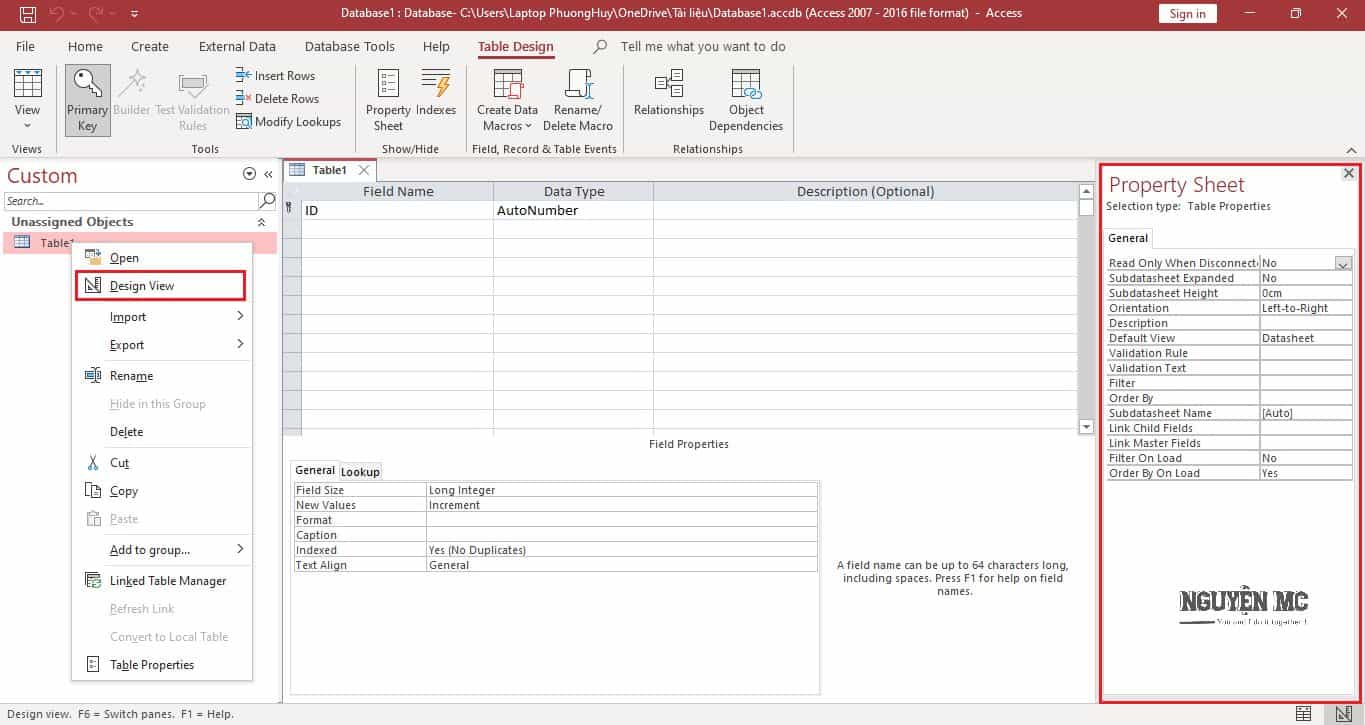Expand the View dropdown button
The width and height of the screenshot is (1365, 725).
27,125
